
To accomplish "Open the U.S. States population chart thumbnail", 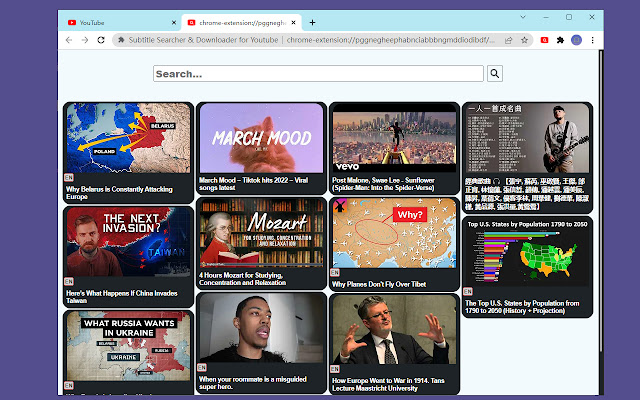I will pos(527,252).
